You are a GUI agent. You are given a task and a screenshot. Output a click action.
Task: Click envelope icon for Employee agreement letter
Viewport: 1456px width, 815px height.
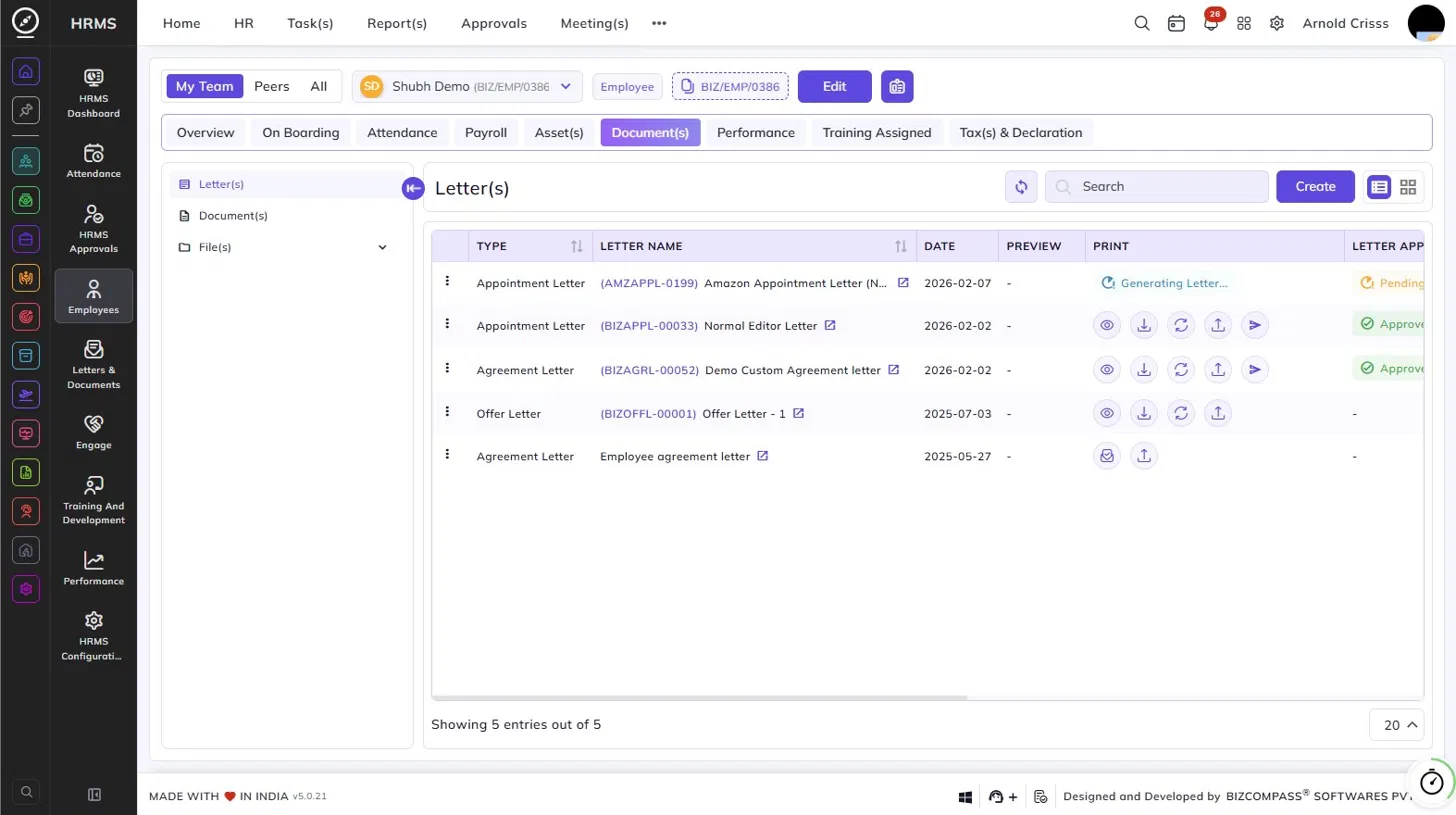tap(1106, 456)
